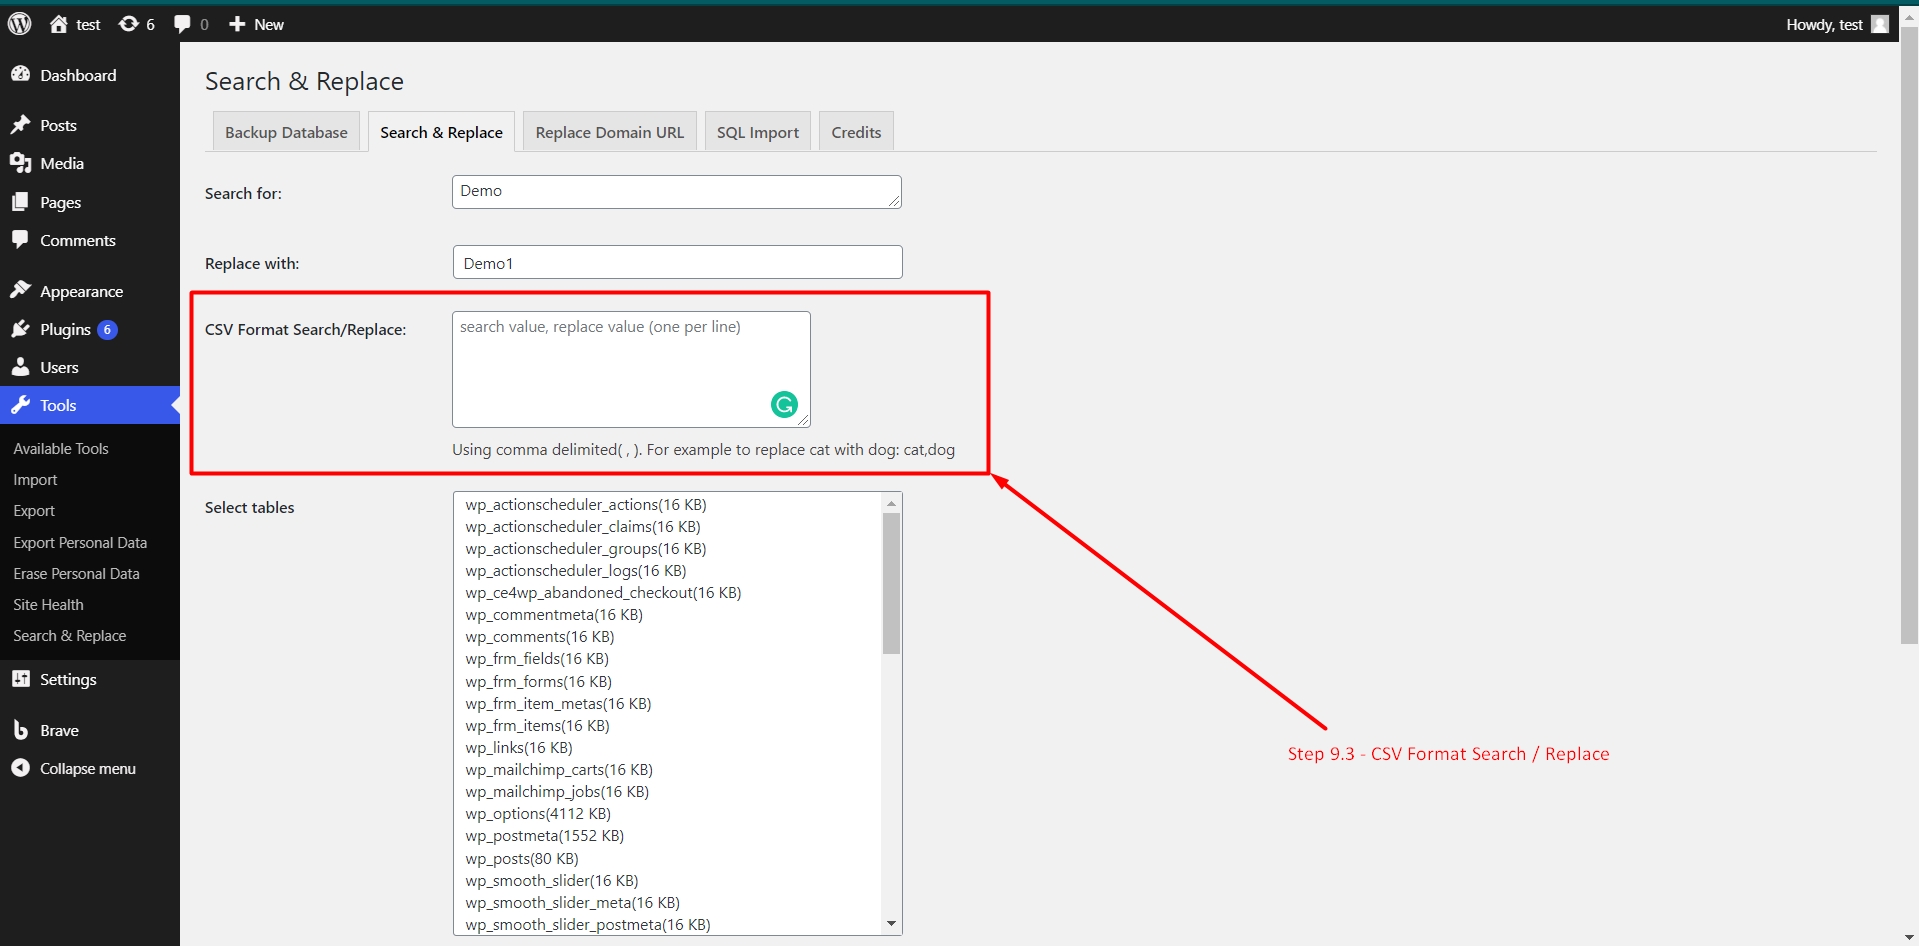
Task: Select wp_posts(80 KB) table
Action: [x=522, y=859]
